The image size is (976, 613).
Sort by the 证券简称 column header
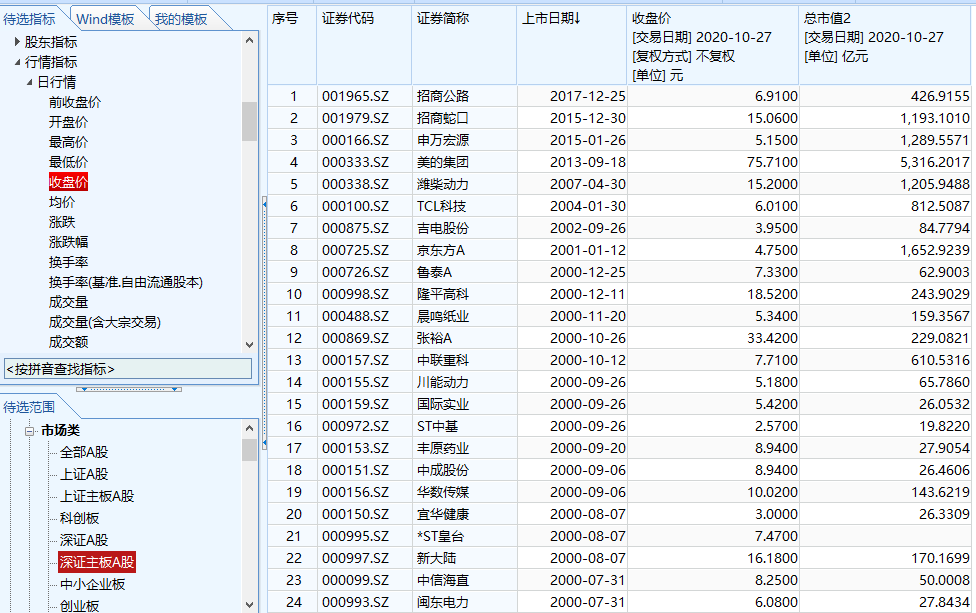tap(464, 45)
